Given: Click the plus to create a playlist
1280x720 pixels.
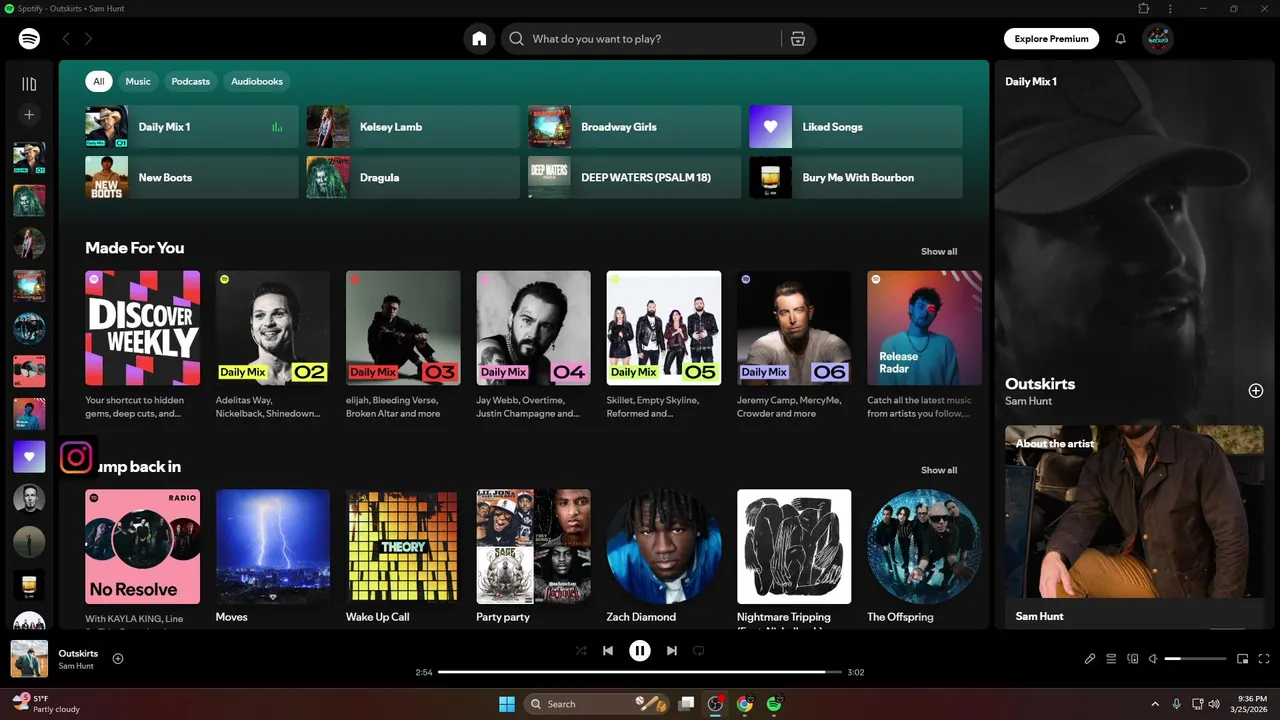Looking at the screenshot, I should (29, 115).
